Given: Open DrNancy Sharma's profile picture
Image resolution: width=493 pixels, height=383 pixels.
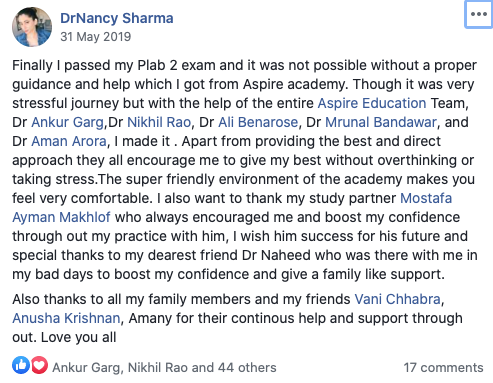Looking at the screenshot, I should coord(32,27).
